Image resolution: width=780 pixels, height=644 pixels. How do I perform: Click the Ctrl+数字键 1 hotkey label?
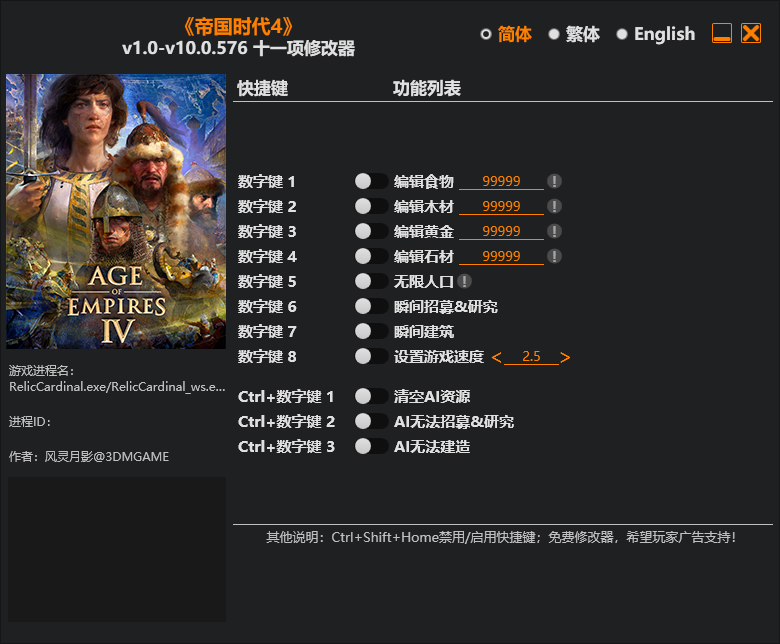point(286,397)
